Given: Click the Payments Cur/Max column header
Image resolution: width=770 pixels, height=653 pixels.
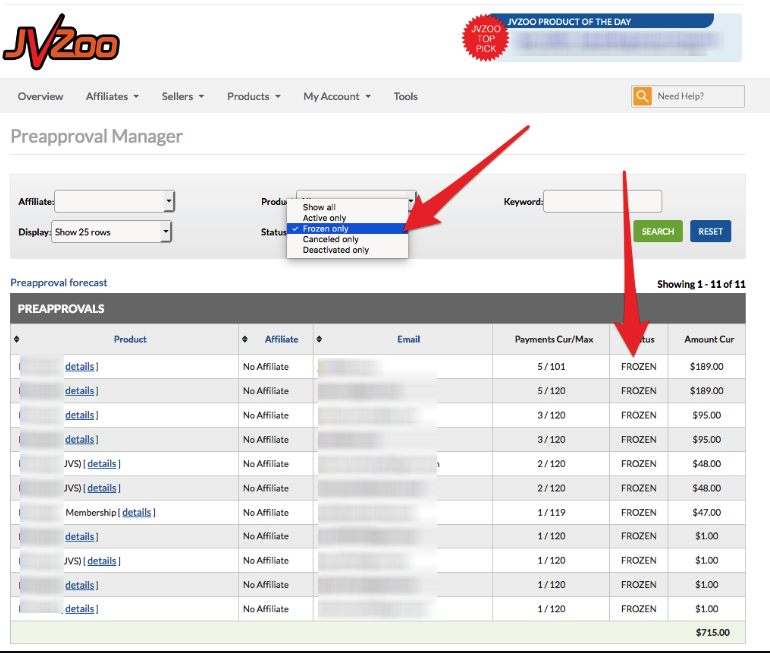Looking at the screenshot, I should click(x=554, y=339).
